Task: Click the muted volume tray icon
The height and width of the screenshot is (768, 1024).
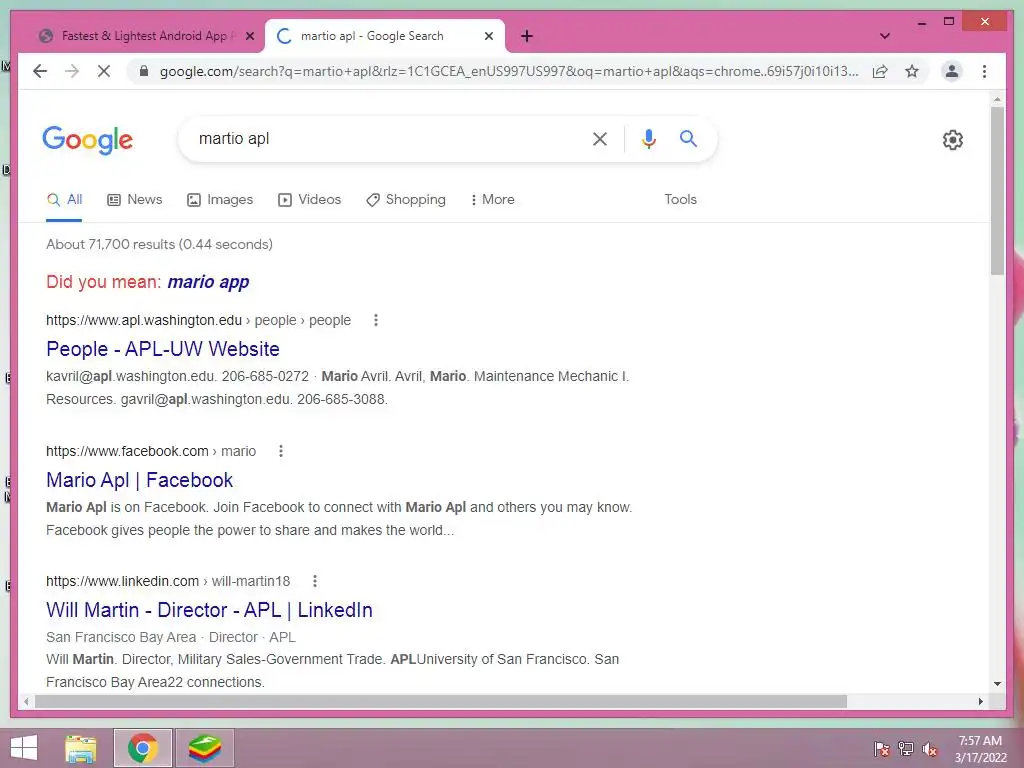Action: tap(930, 749)
